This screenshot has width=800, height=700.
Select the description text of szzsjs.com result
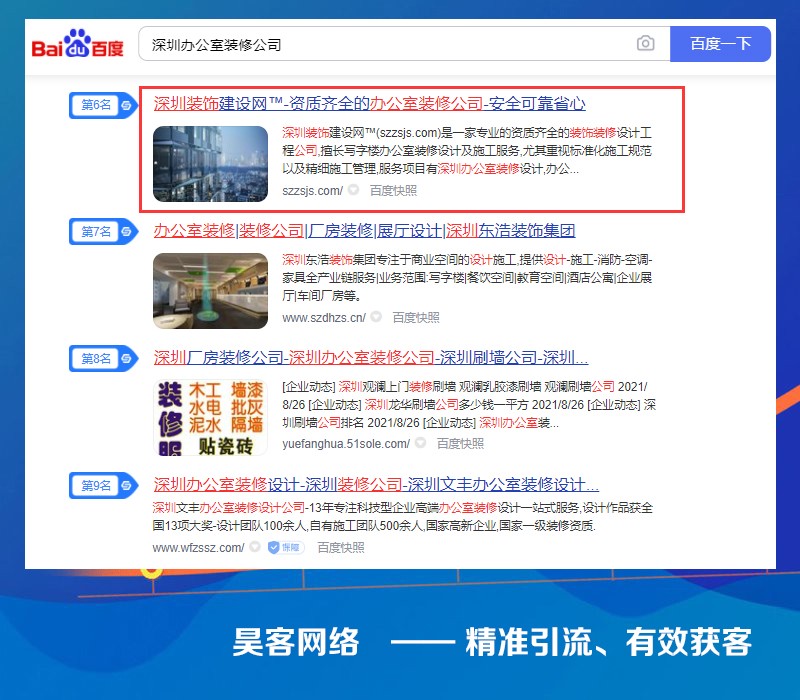pyautogui.click(x=467, y=151)
